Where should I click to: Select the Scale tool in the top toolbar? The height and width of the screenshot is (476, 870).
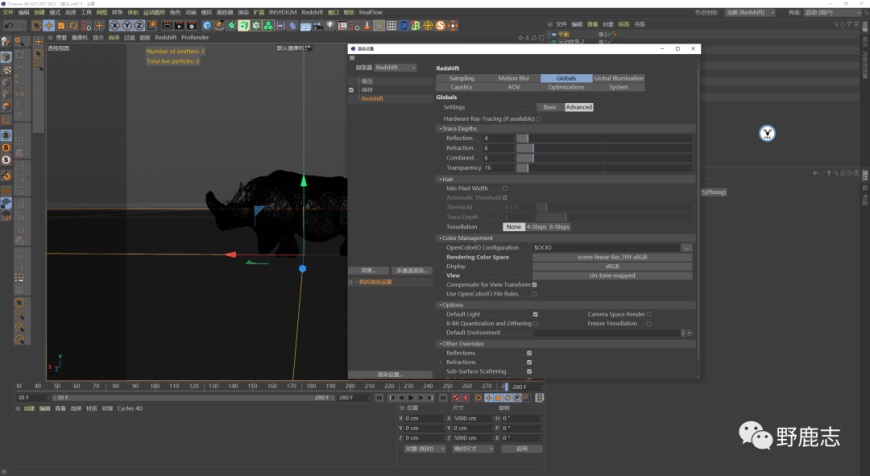pyautogui.click(x=61, y=26)
